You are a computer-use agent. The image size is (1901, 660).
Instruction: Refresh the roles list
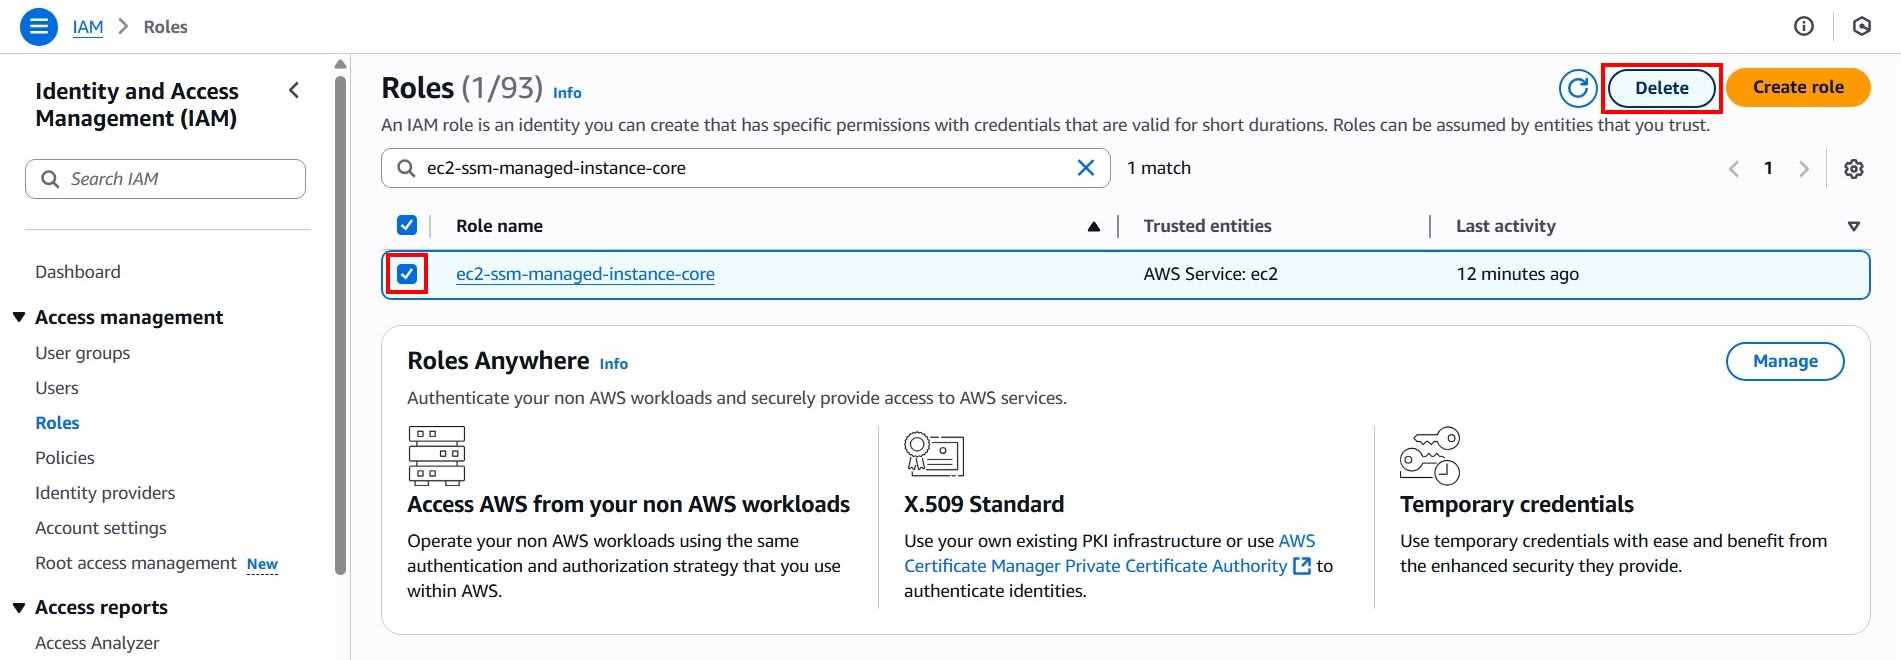(1578, 88)
